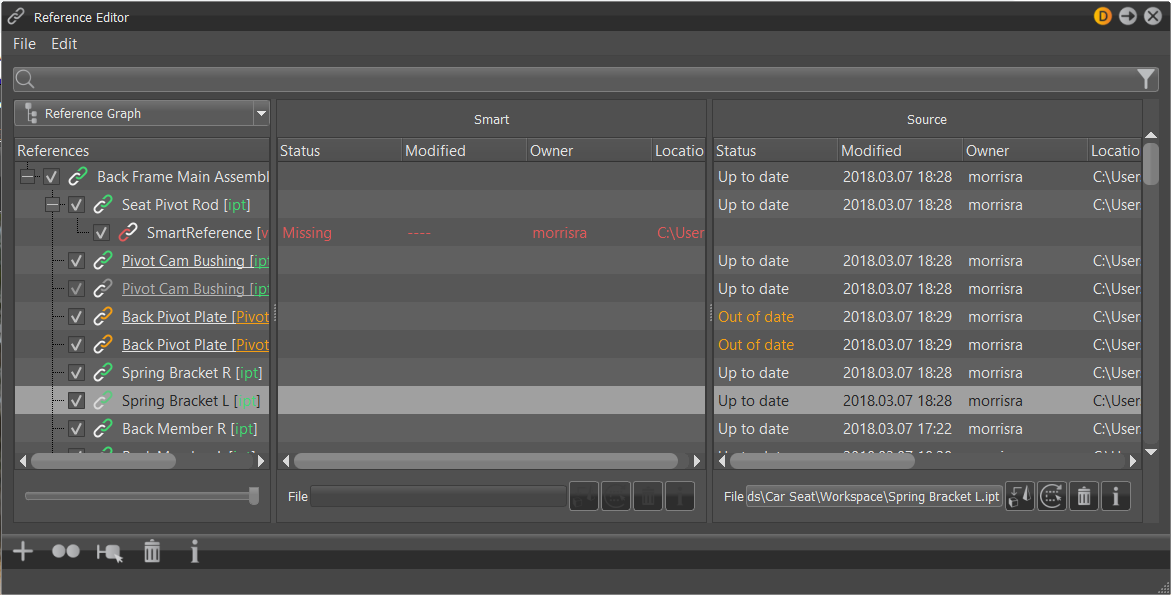The width and height of the screenshot is (1171, 595).
Task: Collapse the Back Frame Main Assembly node
Action: click(25, 176)
